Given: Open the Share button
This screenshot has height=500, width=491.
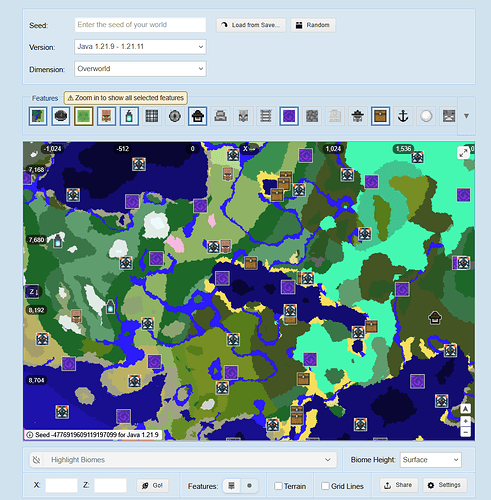Looking at the screenshot, I should (x=399, y=485).
